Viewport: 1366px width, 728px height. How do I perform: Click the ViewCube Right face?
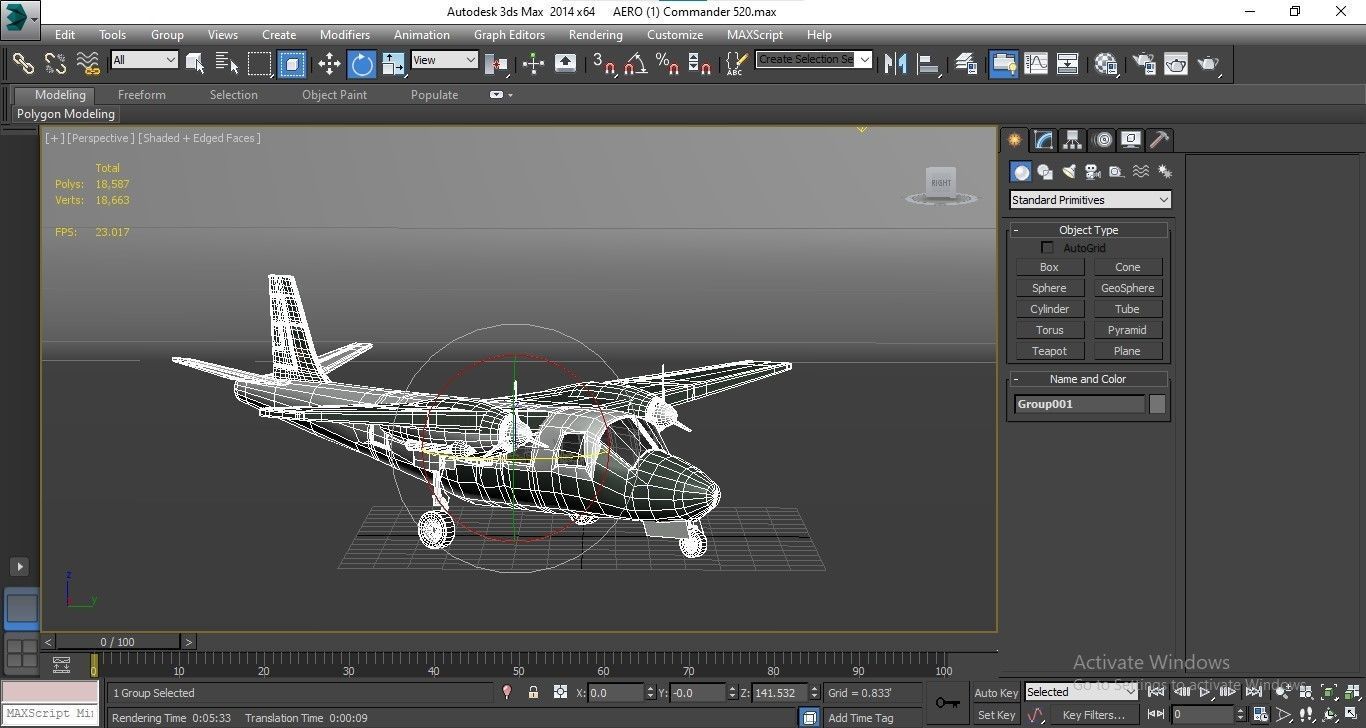click(x=941, y=183)
